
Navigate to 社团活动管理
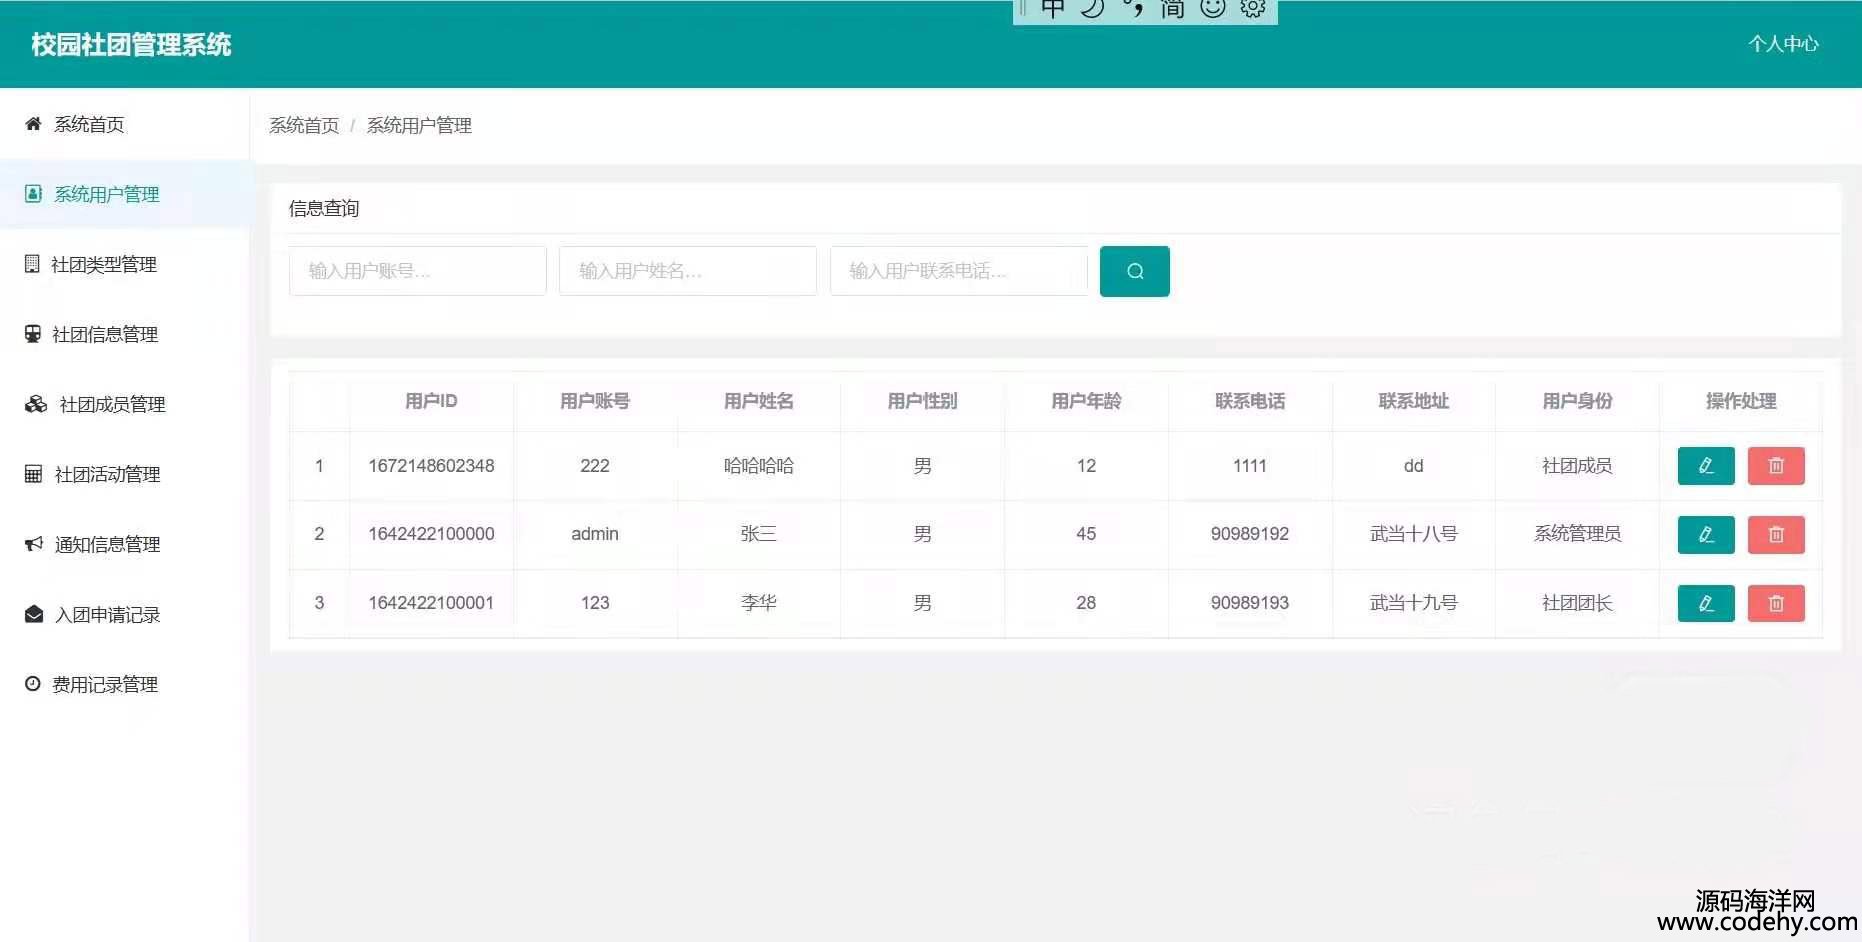coord(107,474)
